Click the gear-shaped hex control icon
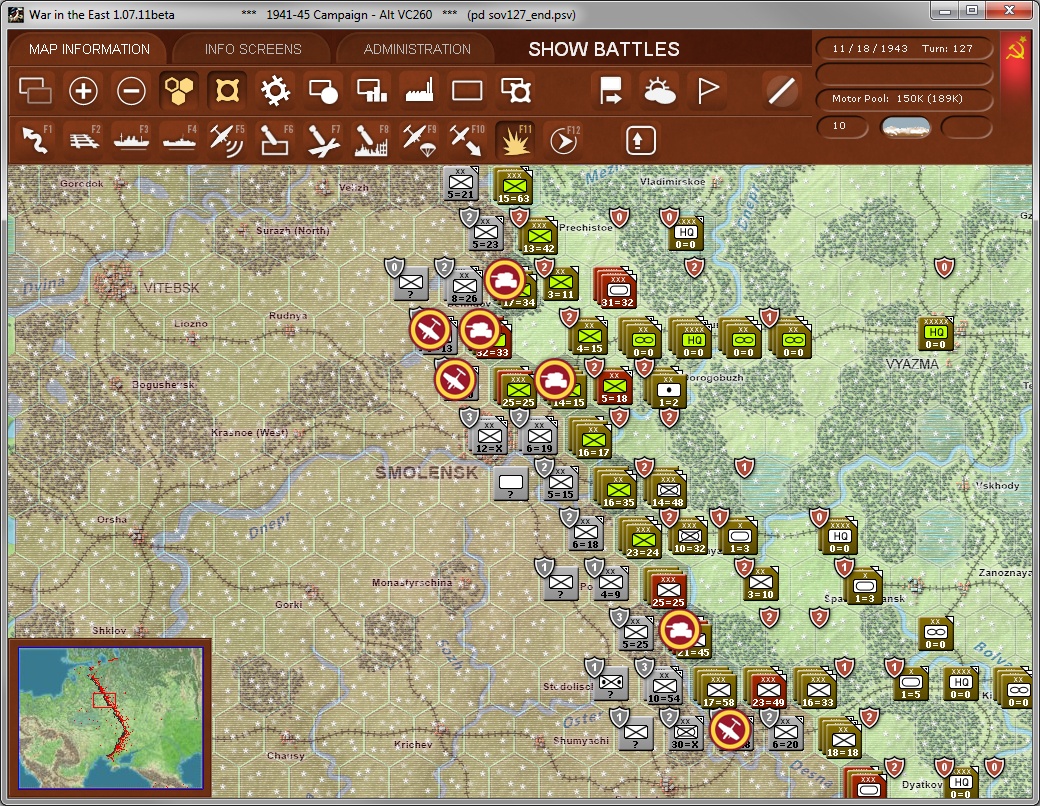This screenshot has height=806, width=1040. point(275,91)
